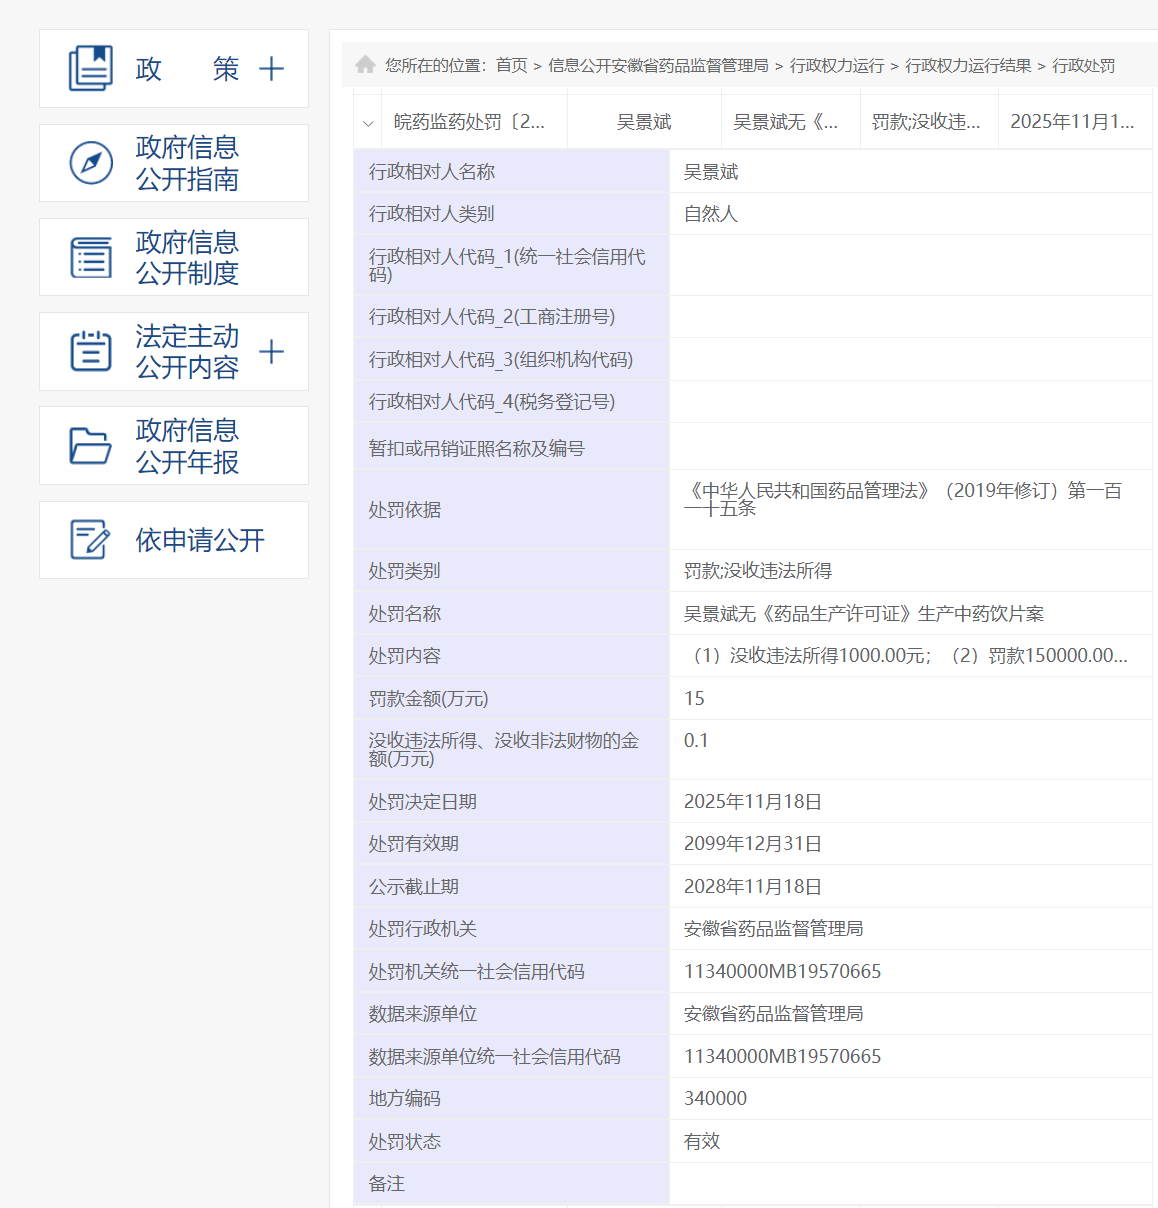Click the 行政相对人代码_3(组织机构代码) label
The image size is (1158, 1208).
coord(501,360)
